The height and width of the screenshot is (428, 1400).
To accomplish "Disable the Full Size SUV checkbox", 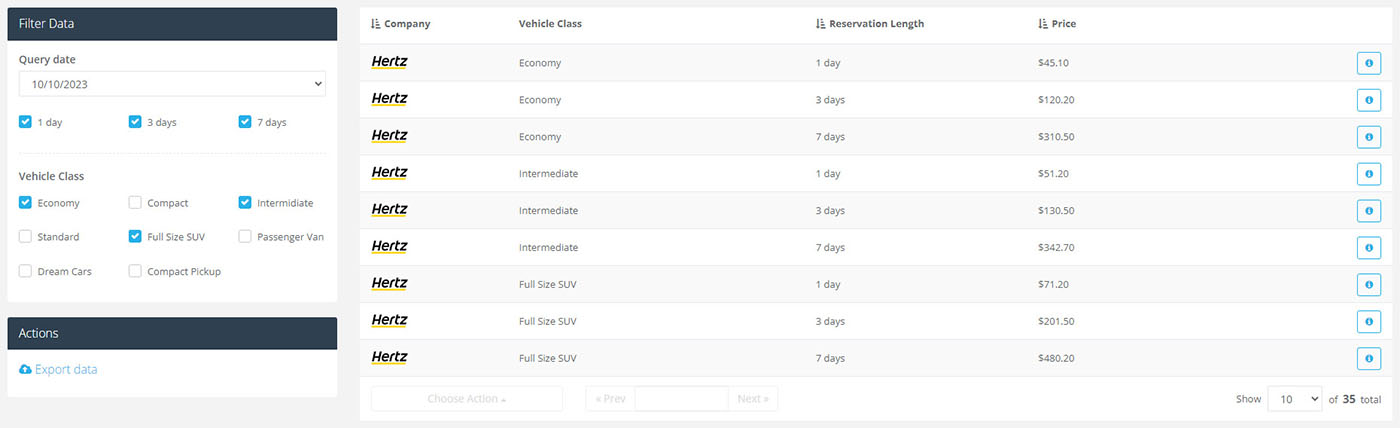I will (x=135, y=237).
